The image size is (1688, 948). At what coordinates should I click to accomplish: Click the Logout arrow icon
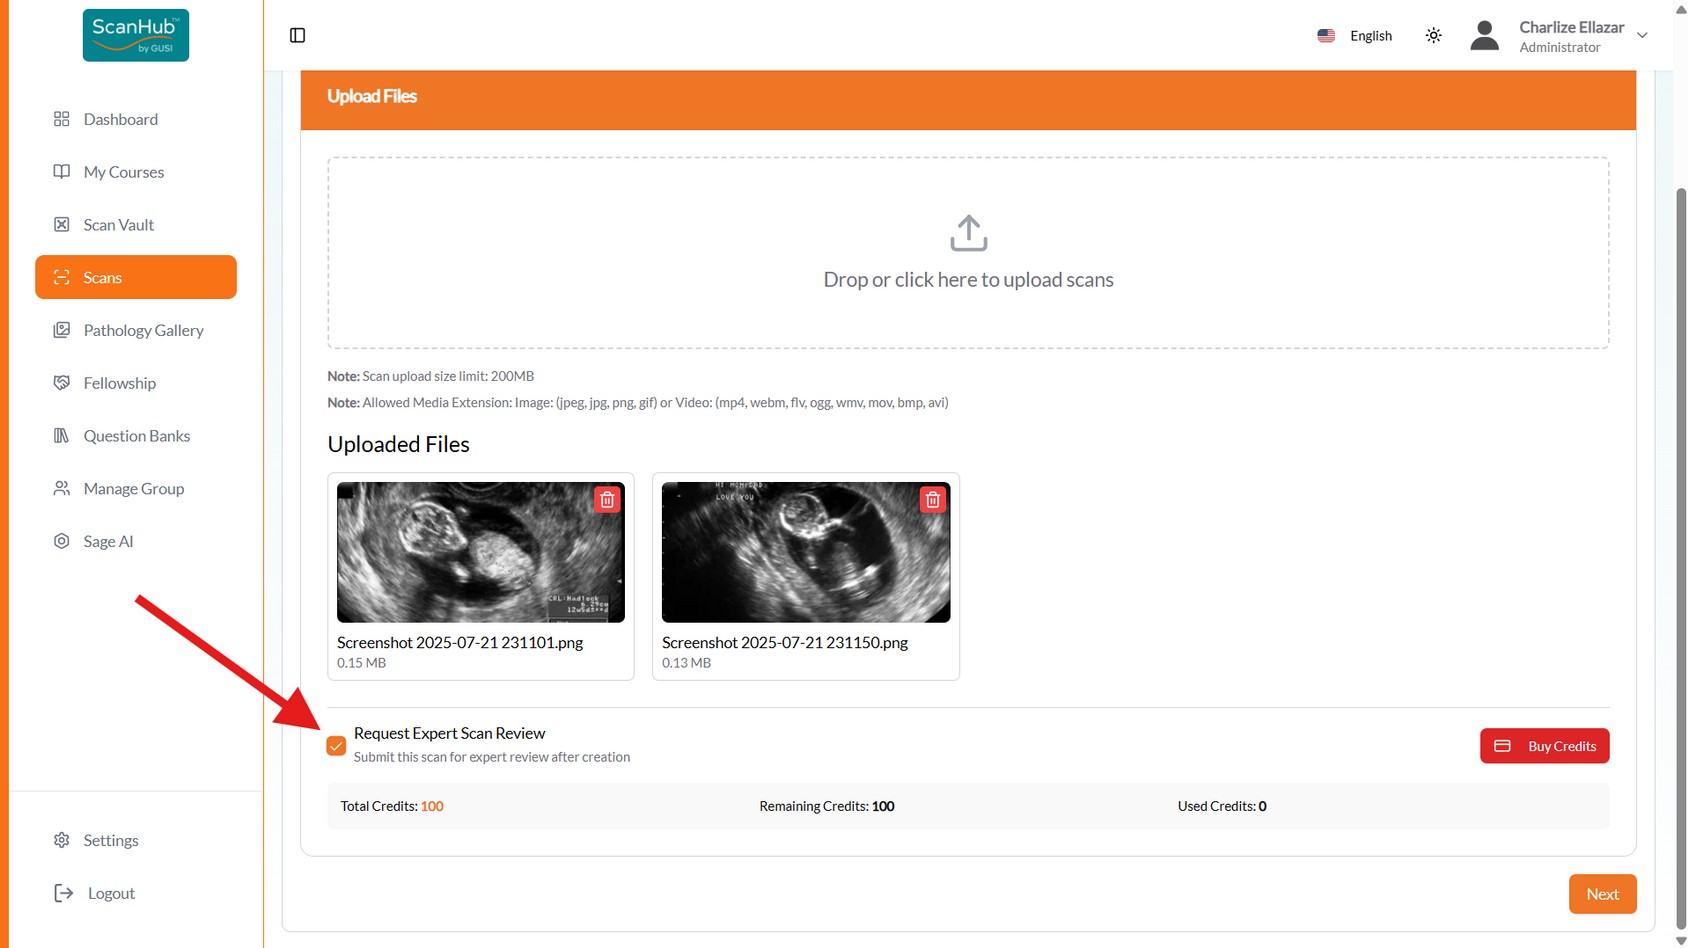pyautogui.click(x=64, y=893)
